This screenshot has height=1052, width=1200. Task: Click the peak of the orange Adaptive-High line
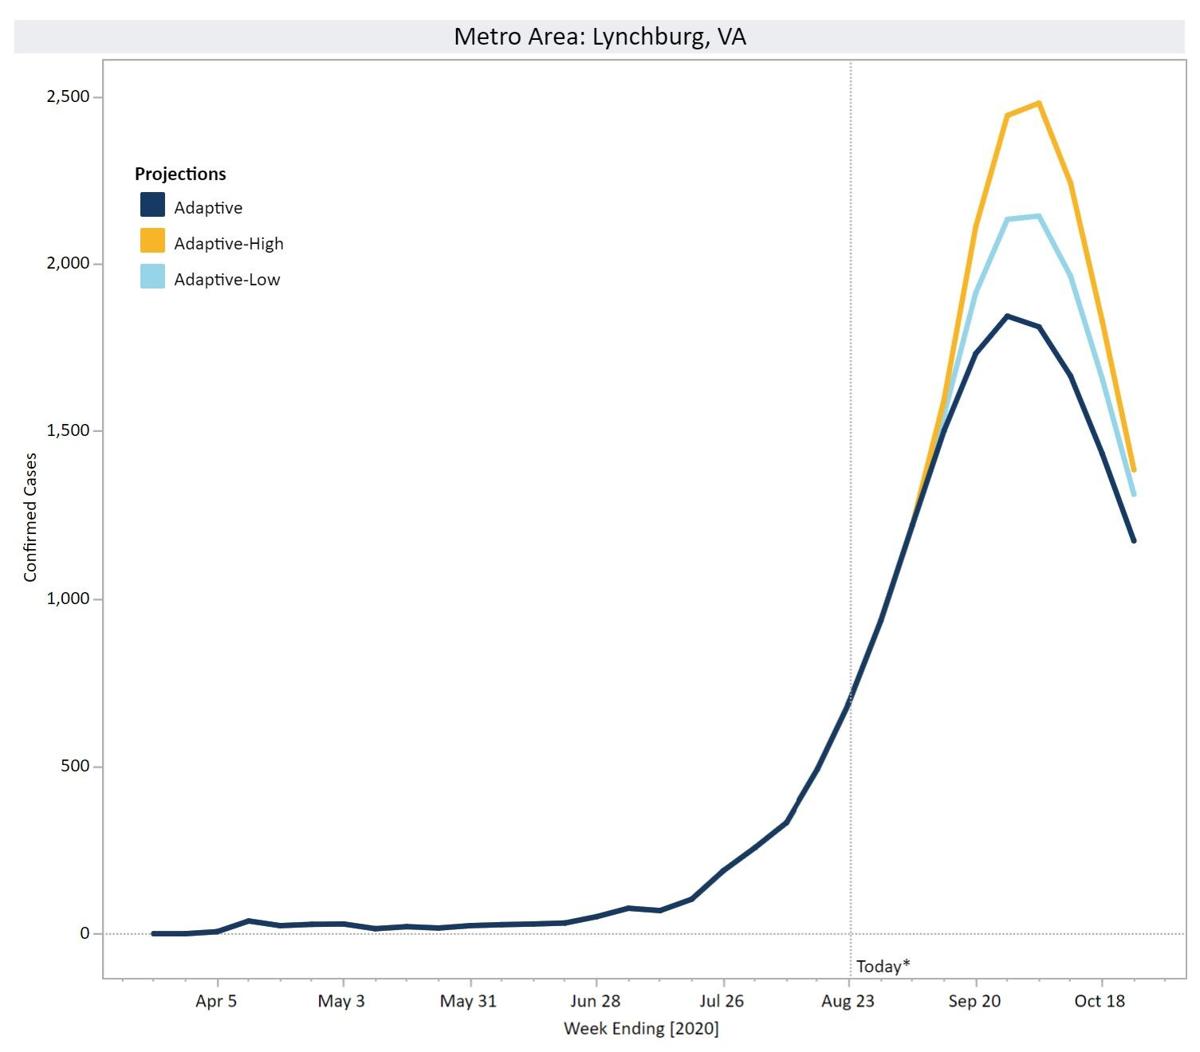point(1039,103)
